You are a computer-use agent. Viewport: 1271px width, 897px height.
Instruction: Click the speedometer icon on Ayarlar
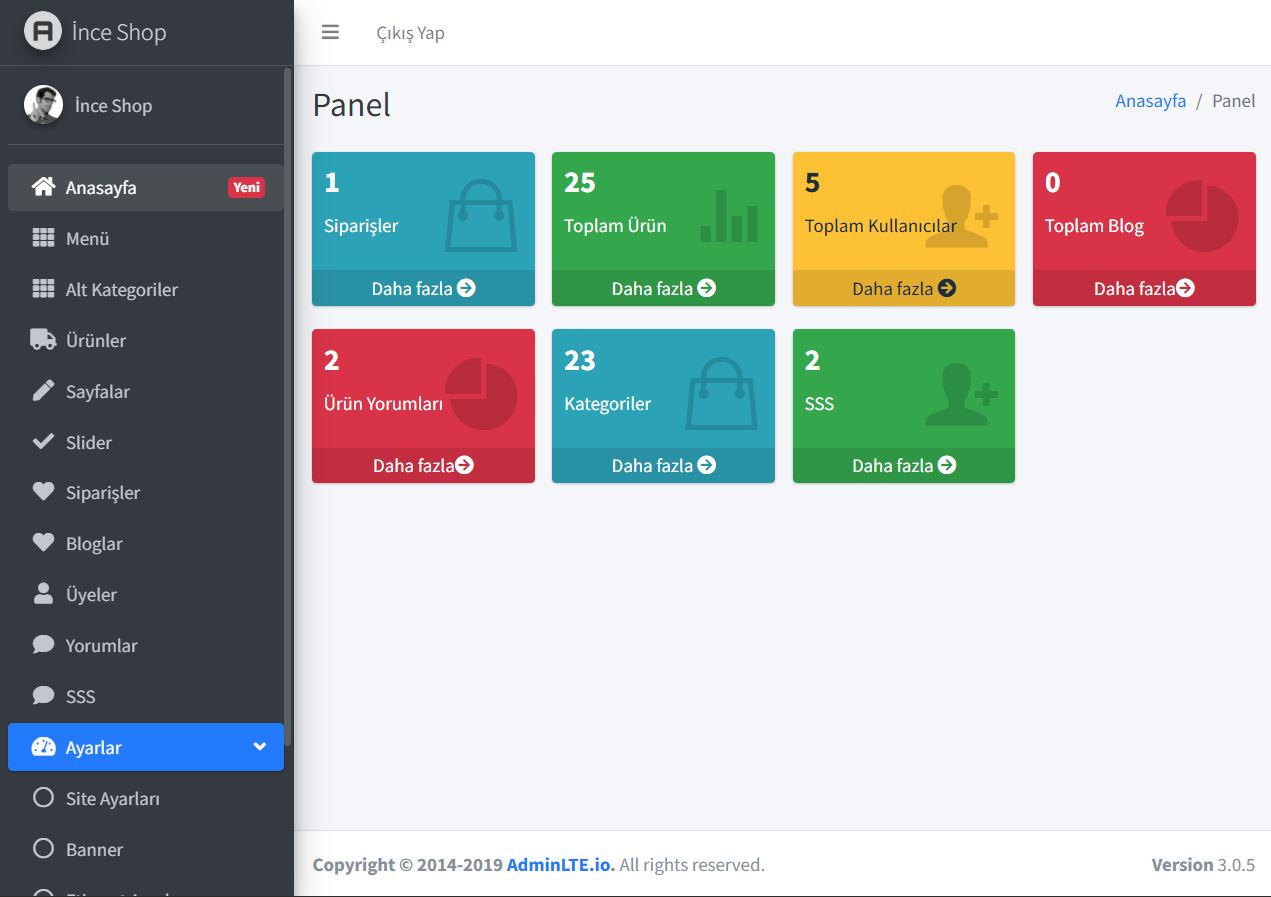[x=41, y=747]
